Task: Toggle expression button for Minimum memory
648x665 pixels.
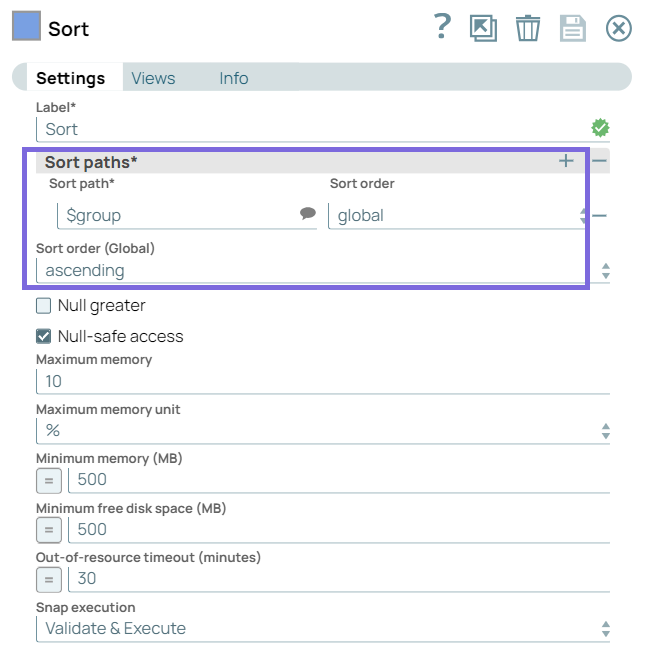Action: point(48,480)
